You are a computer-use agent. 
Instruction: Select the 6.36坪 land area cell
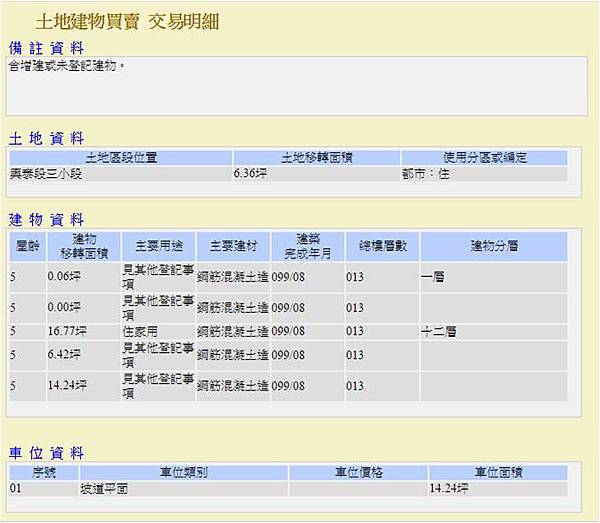[x=317, y=174]
